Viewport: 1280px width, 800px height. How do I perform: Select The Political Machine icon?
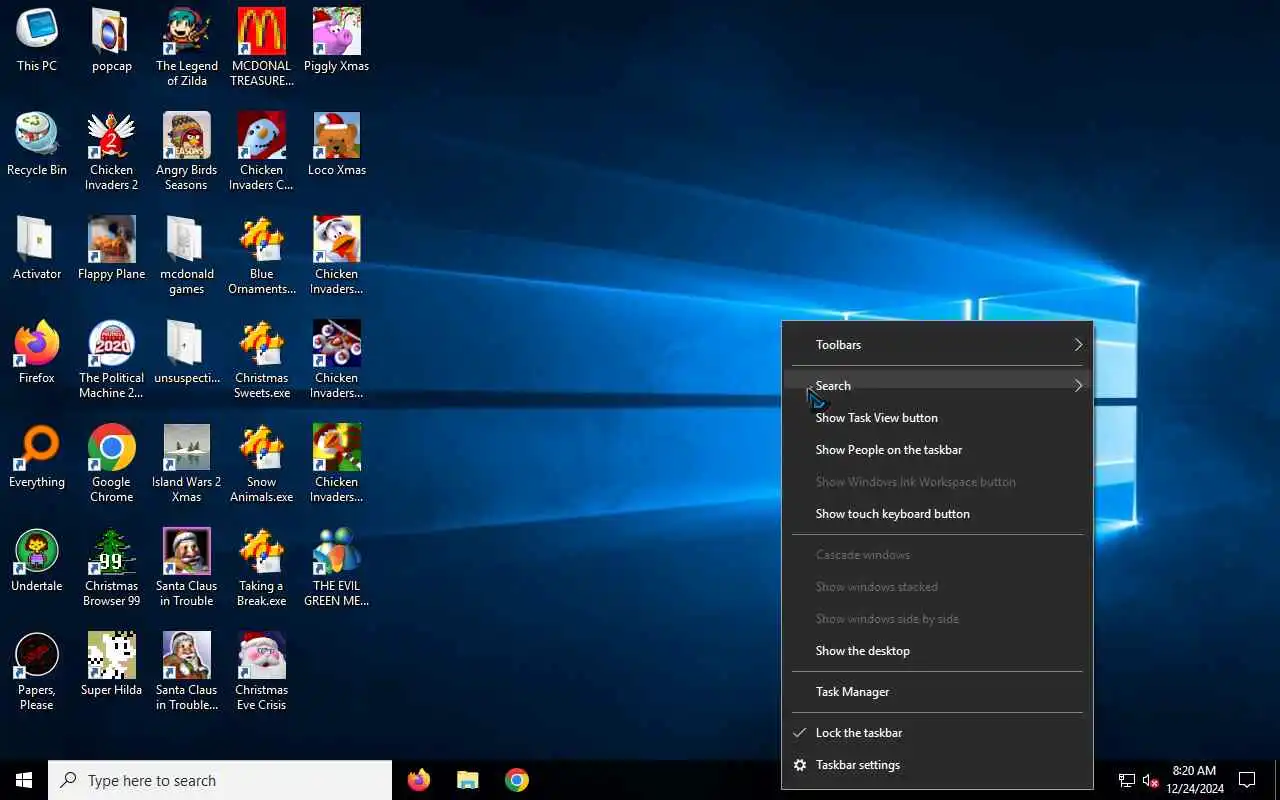(x=112, y=359)
